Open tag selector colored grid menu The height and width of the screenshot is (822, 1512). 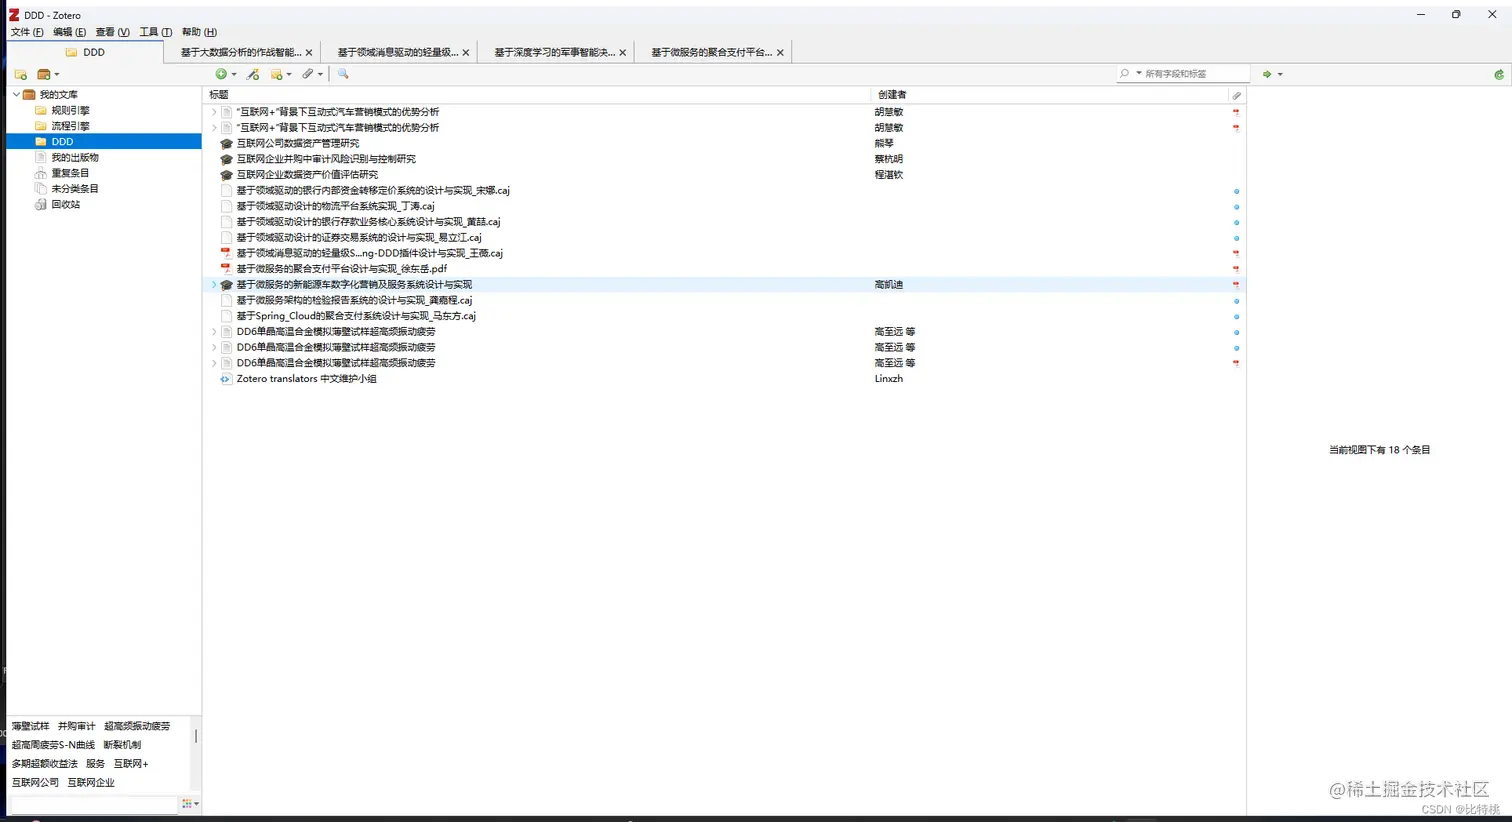pyautogui.click(x=190, y=804)
